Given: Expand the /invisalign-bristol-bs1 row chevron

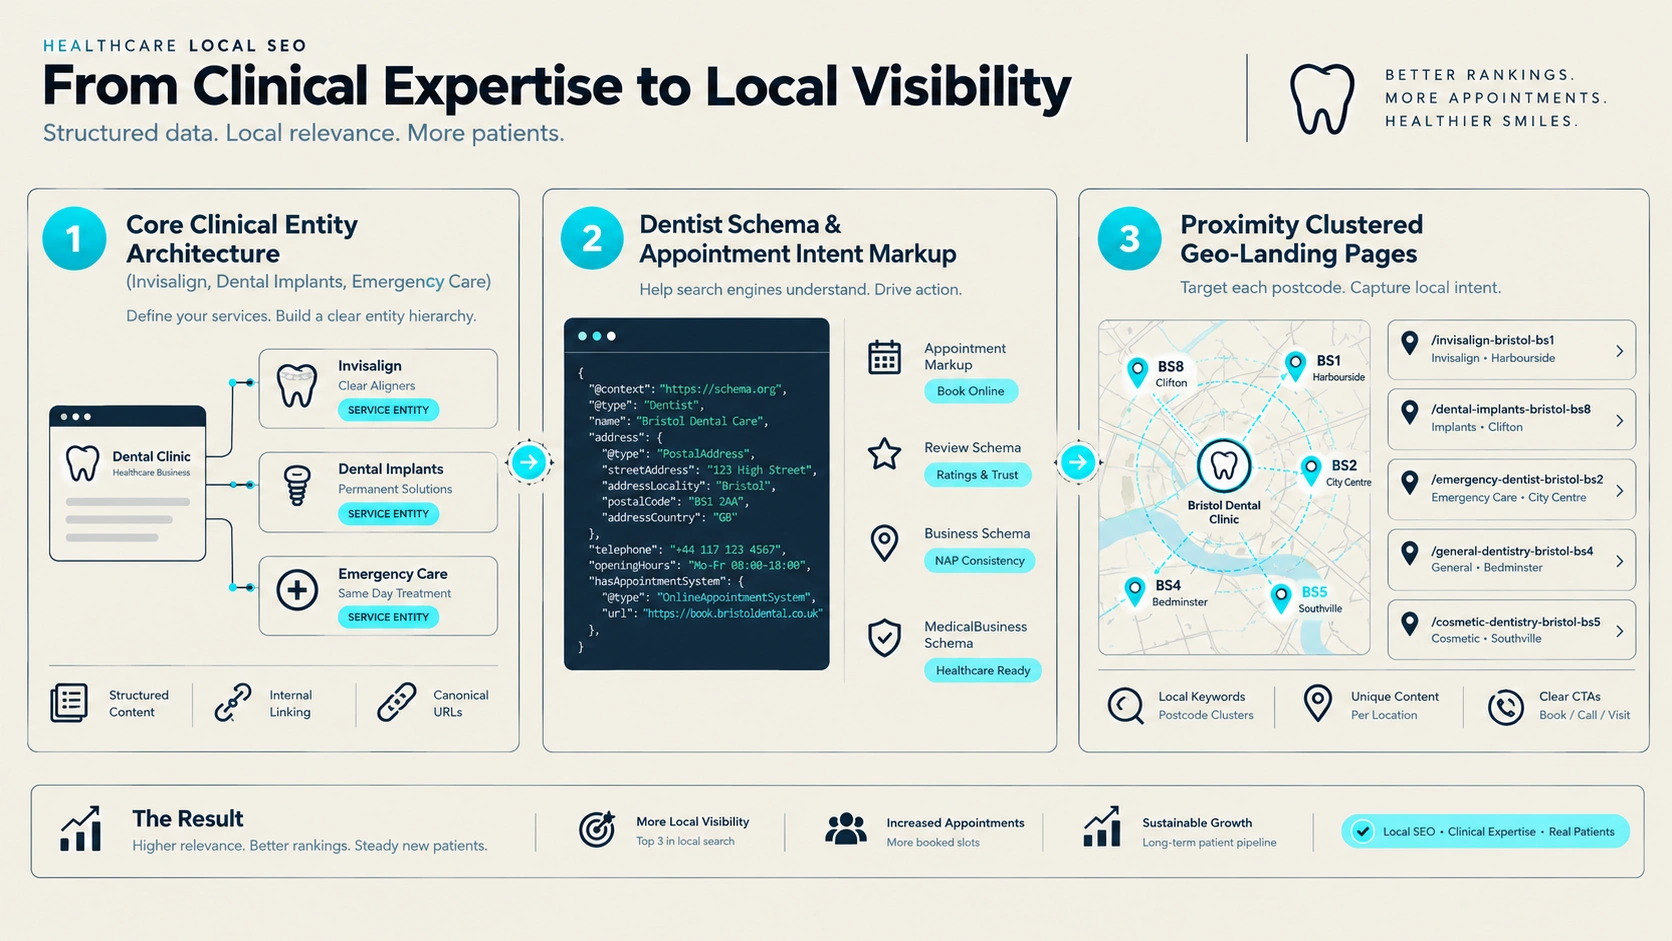Looking at the screenshot, I should coord(1619,351).
